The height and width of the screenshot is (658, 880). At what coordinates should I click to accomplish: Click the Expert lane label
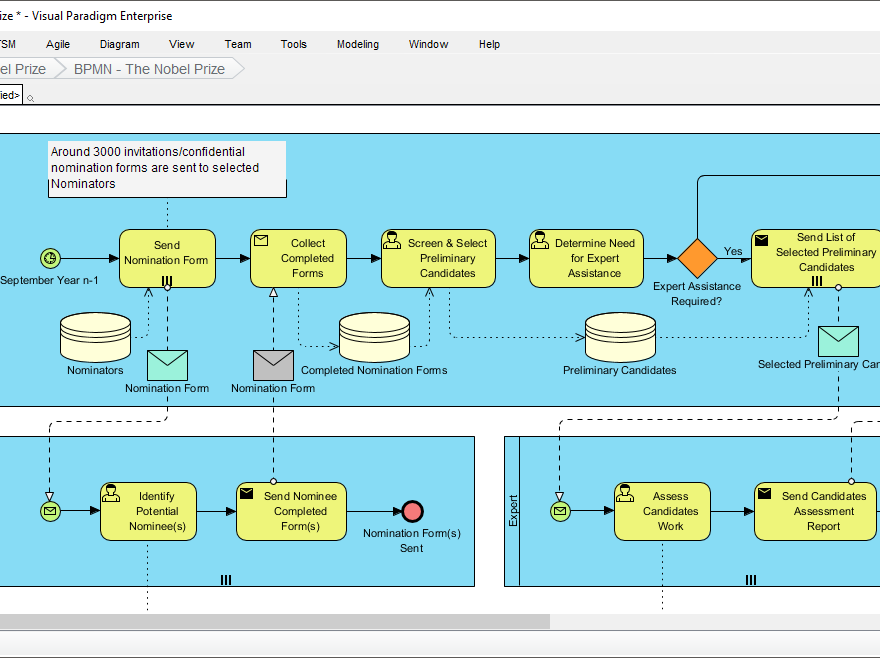pos(514,509)
